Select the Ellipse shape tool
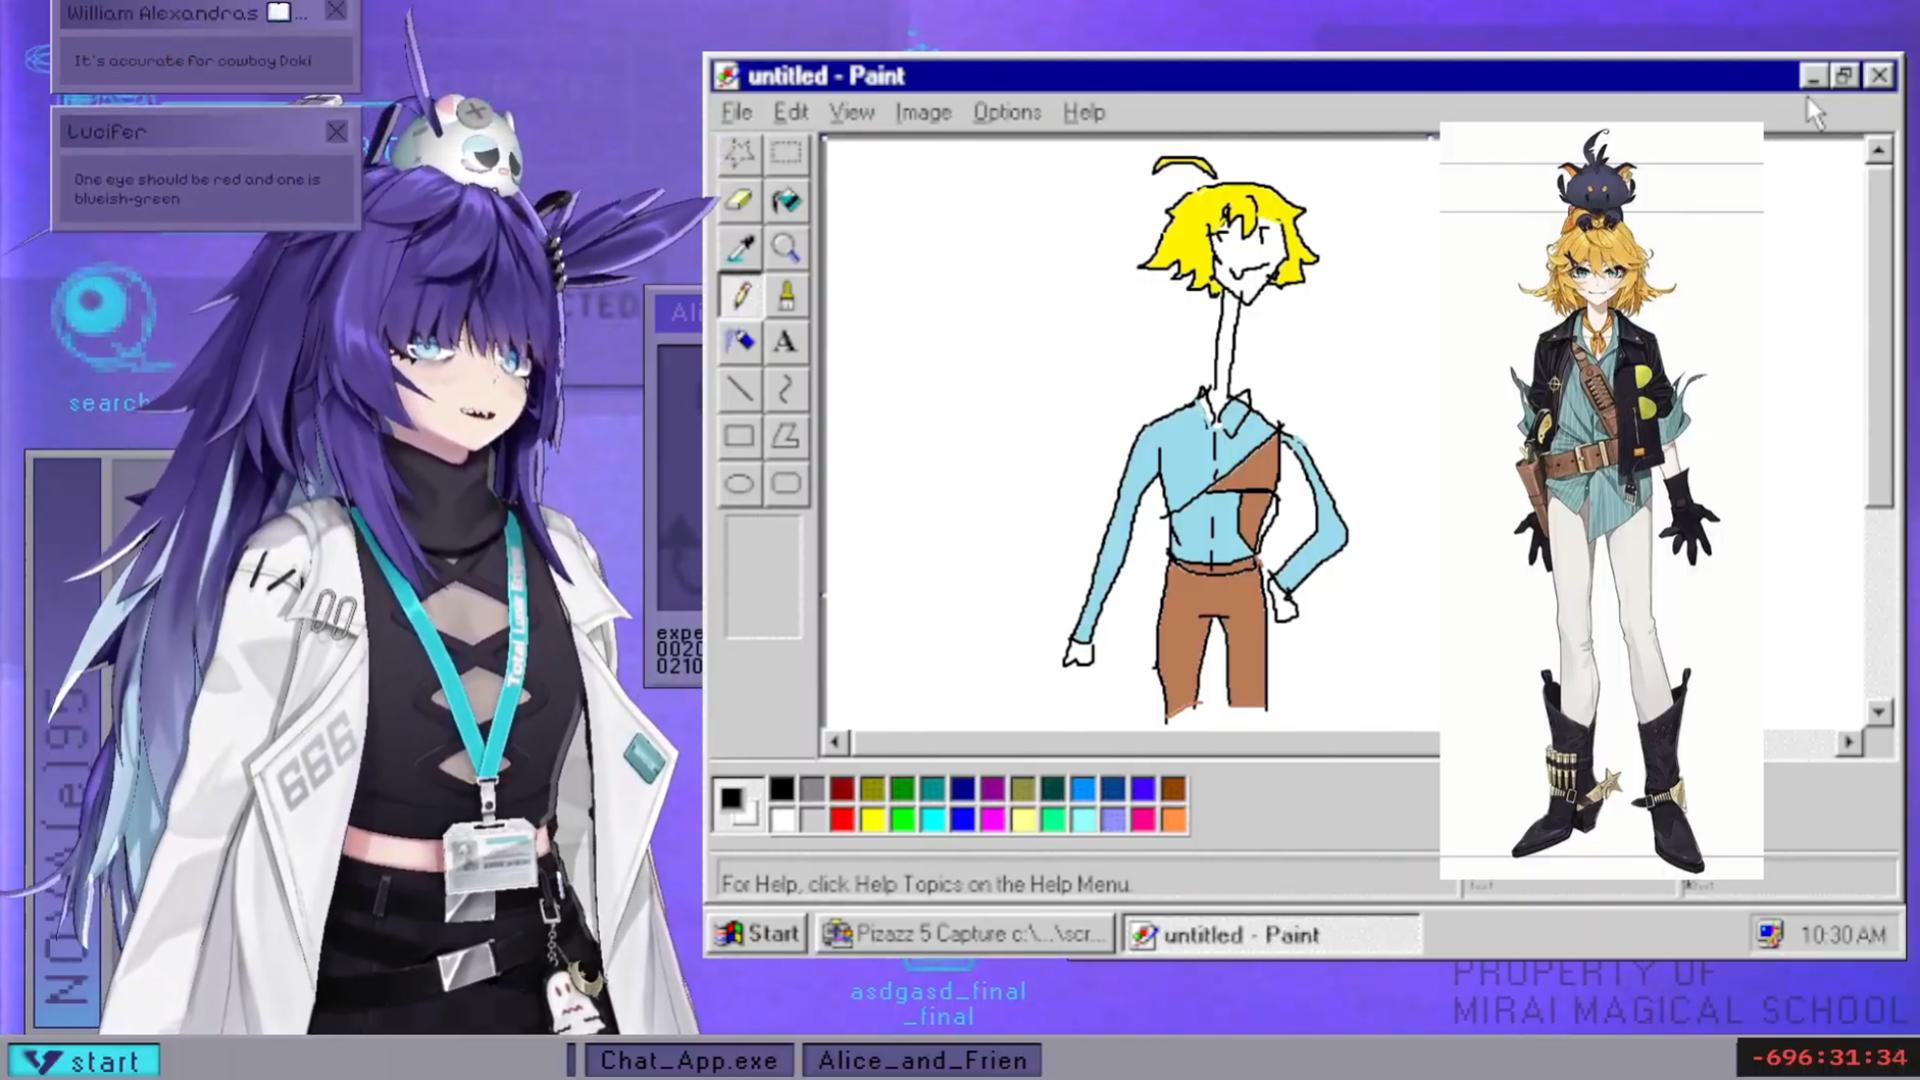 [739, 484]
